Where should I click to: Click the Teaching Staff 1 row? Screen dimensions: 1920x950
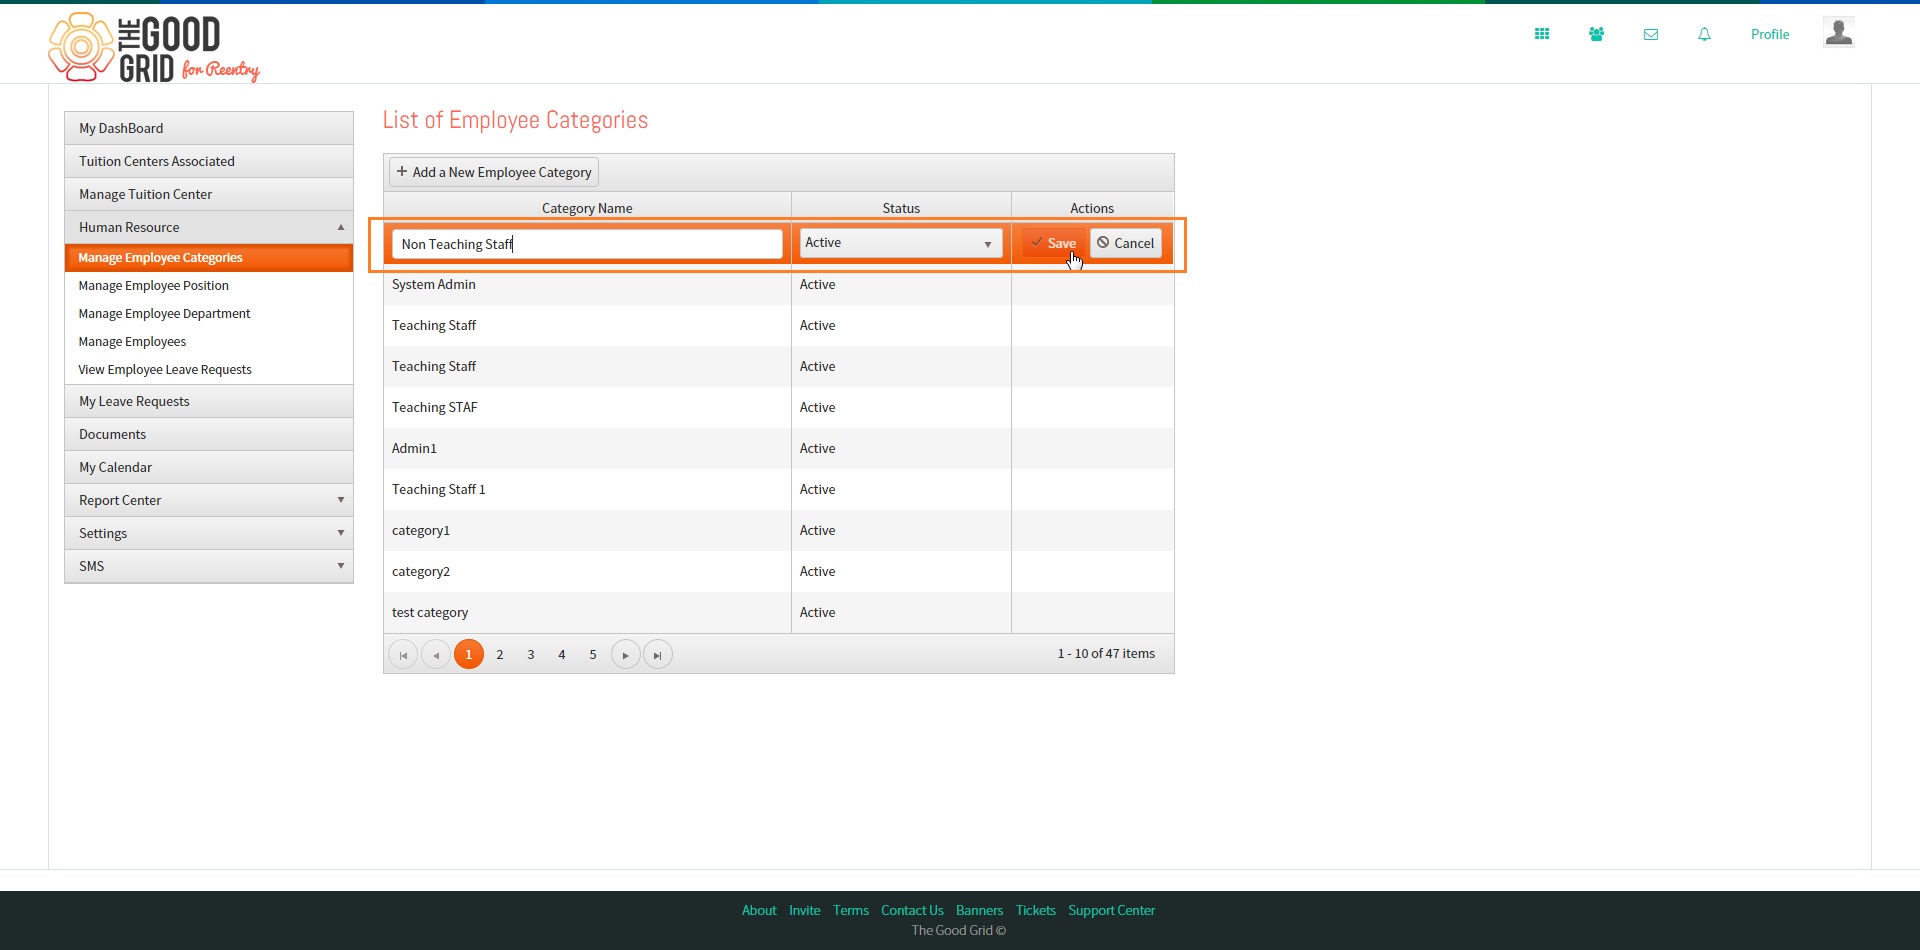[x=778, y=490]
